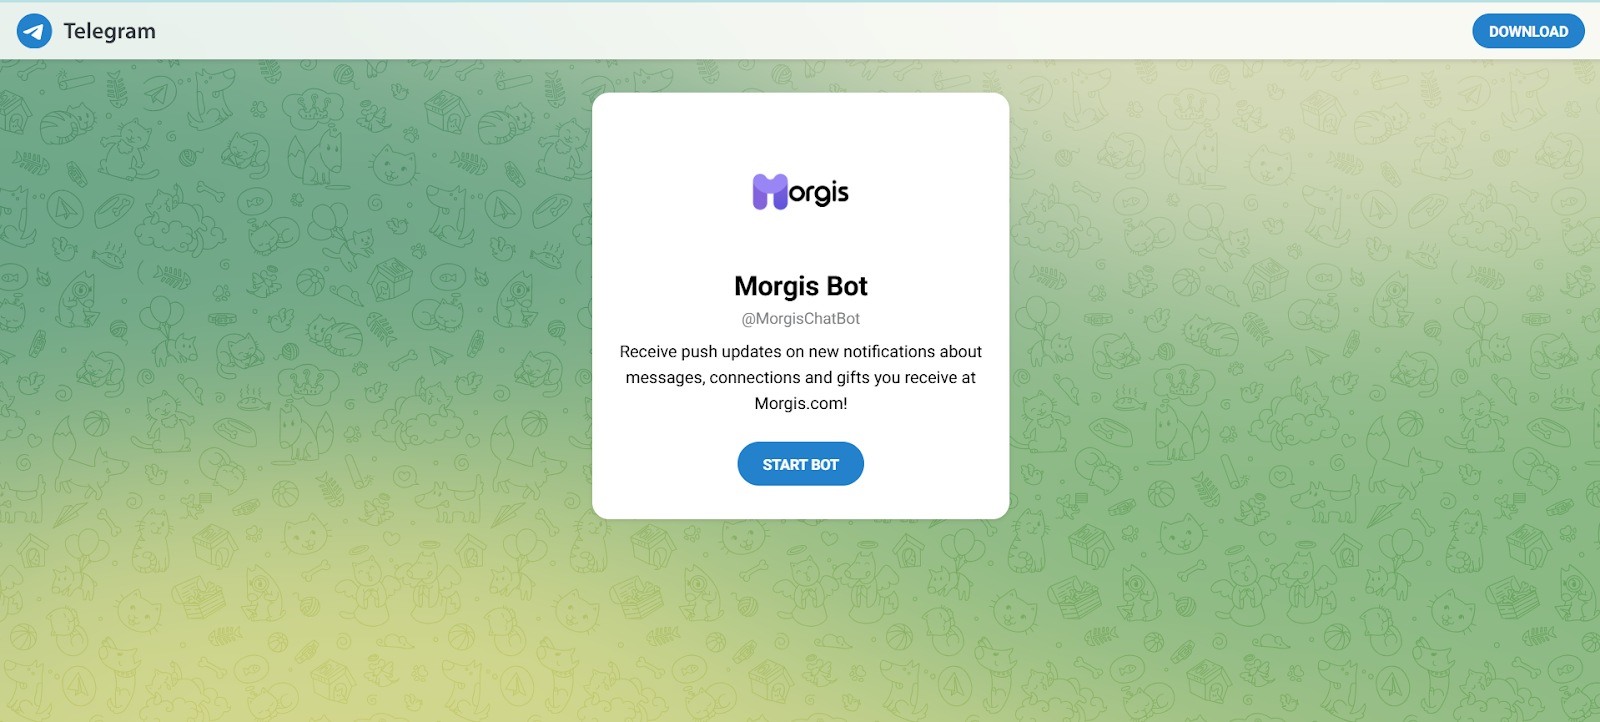Click empty middle area of the top header bar
This screenshot has width=1600, height=722.
click(x=800, y=31)
